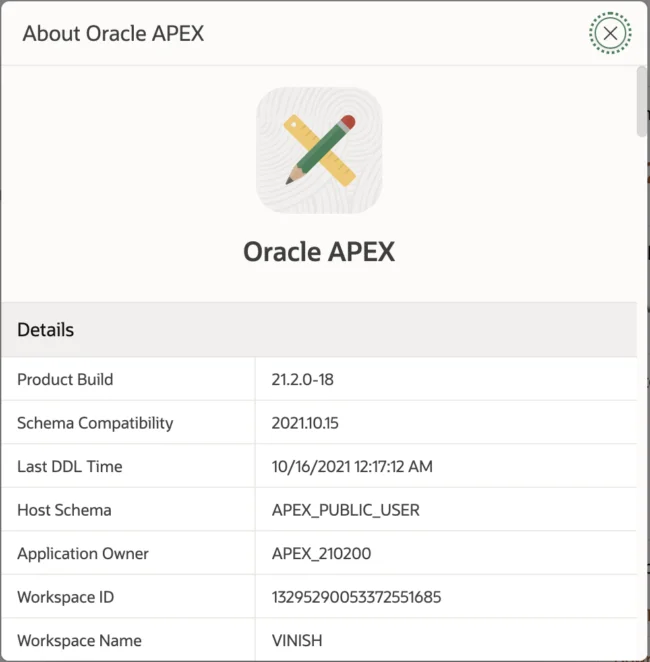
Task: Click the Oracle APEX pencil and ruler logo
Action: 319,150
